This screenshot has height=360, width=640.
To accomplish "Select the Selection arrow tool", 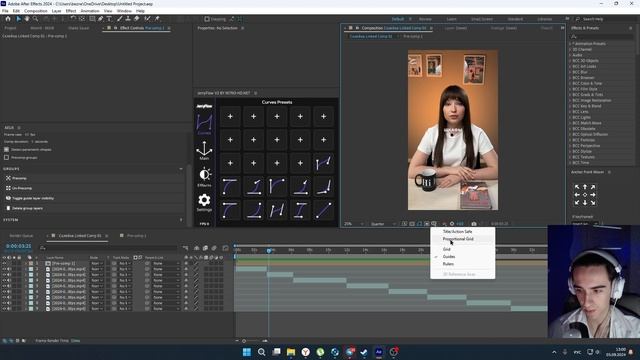I will coord(18,19).
